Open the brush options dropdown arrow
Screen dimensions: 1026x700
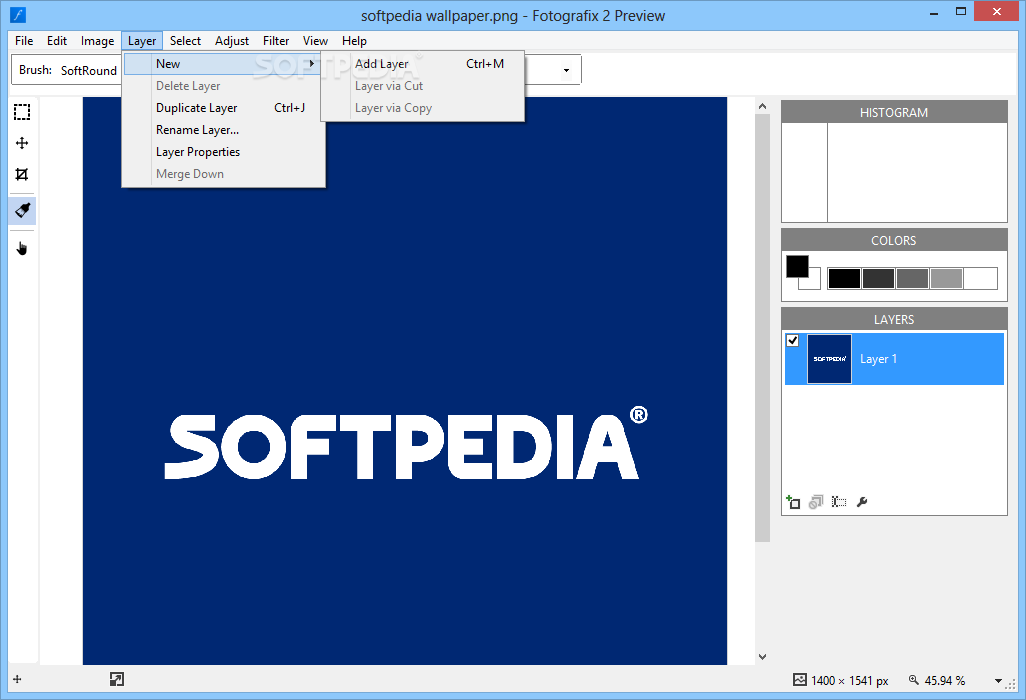(x=567, y=71)
